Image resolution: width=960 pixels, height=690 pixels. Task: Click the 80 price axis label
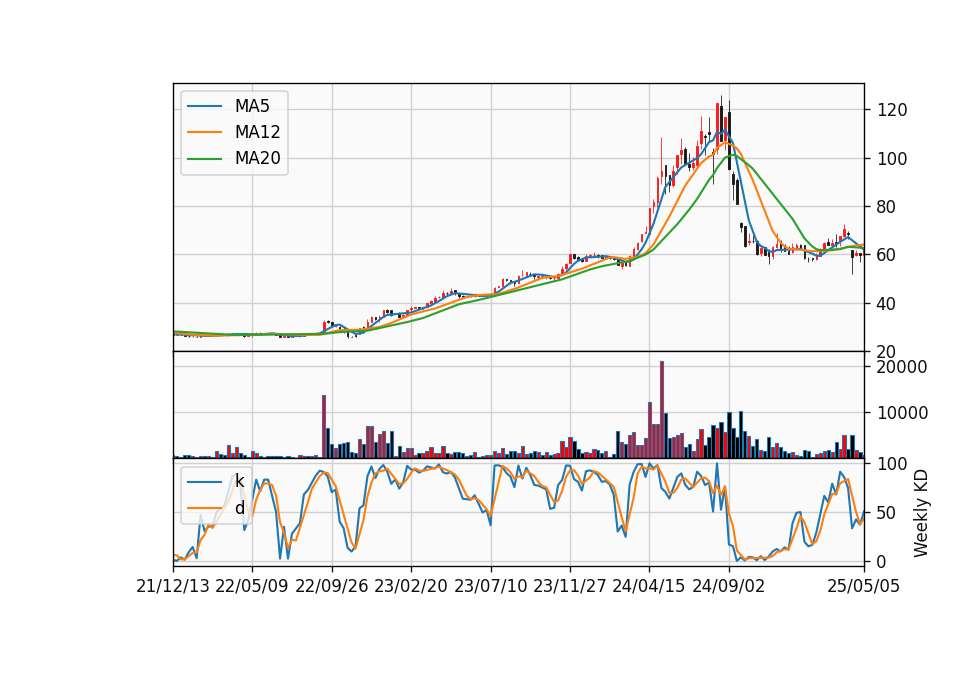pos(887,207)
